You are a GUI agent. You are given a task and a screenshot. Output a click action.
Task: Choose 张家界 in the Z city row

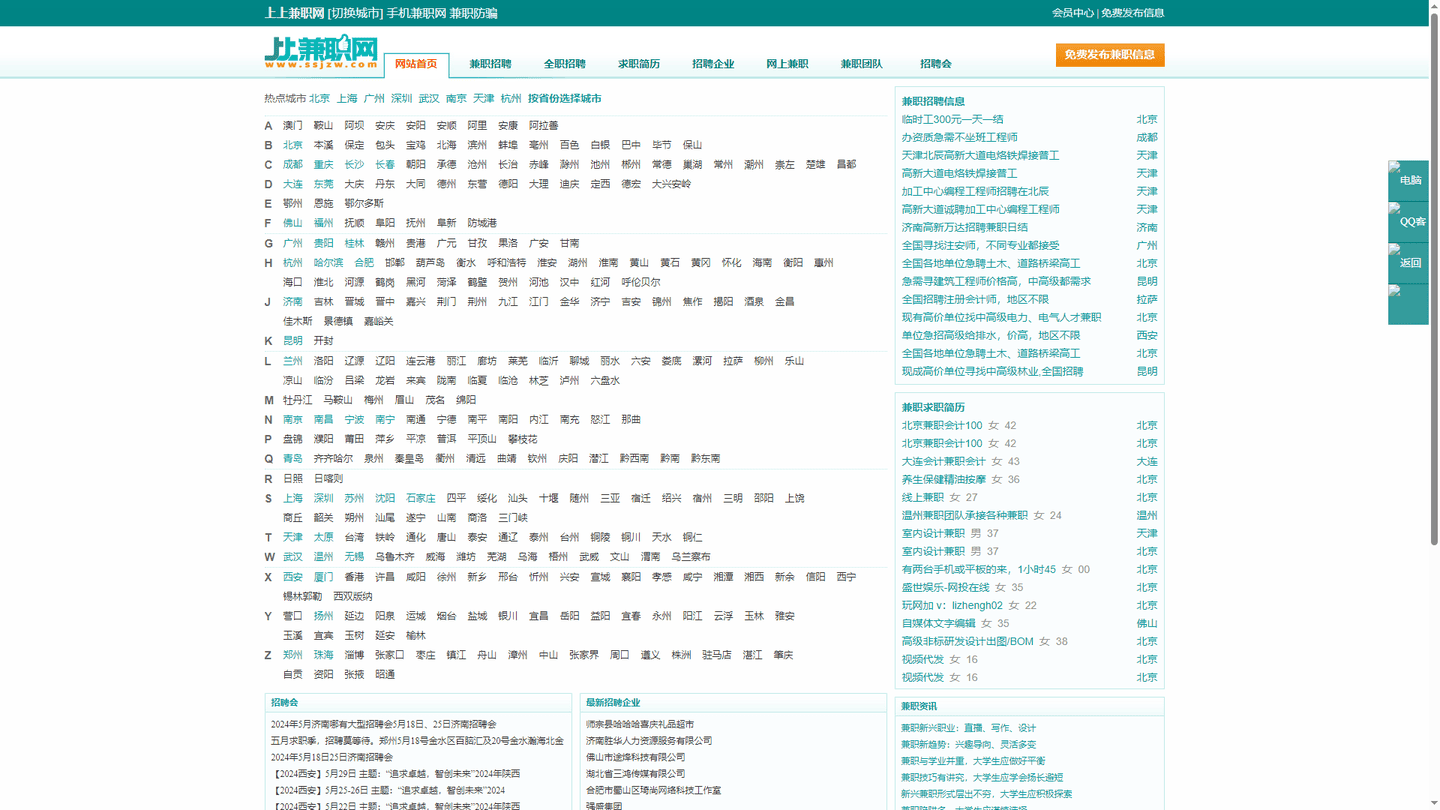tap(584, 655)
